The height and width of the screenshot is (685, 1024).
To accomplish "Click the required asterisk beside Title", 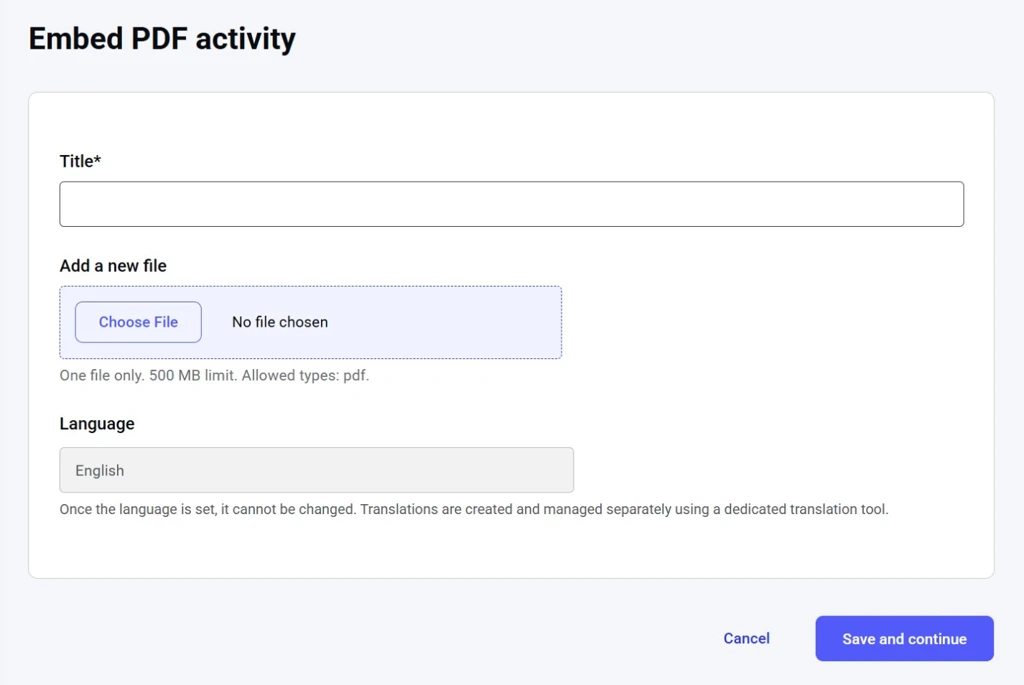I will (x=97, y=160).
